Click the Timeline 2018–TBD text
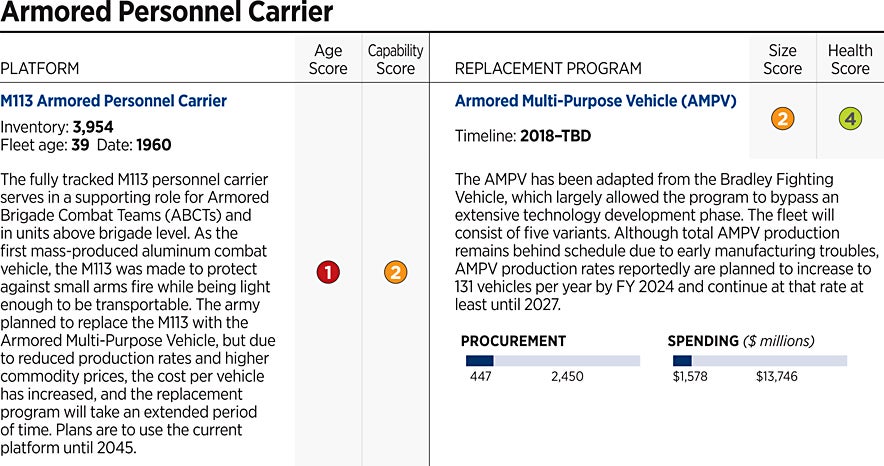This screenshot has height=466, width=884. point(516,135)
